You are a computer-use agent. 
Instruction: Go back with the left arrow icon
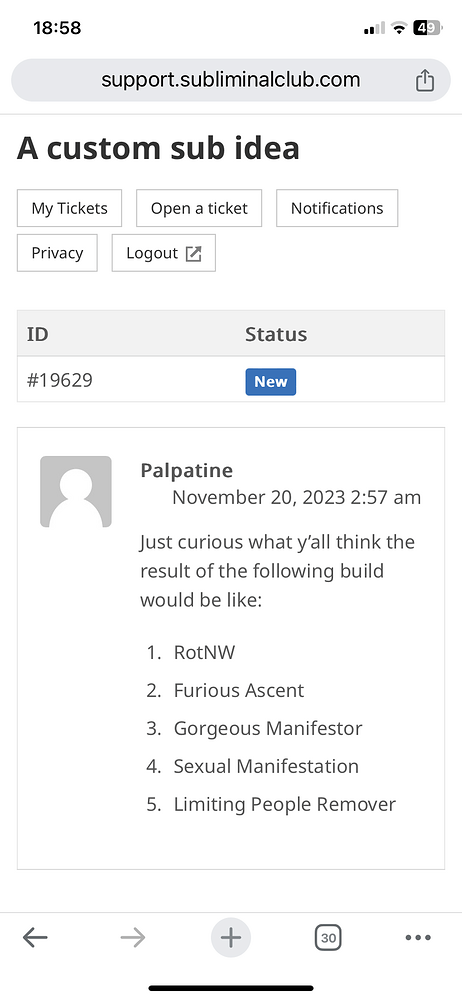click(35, 938)
